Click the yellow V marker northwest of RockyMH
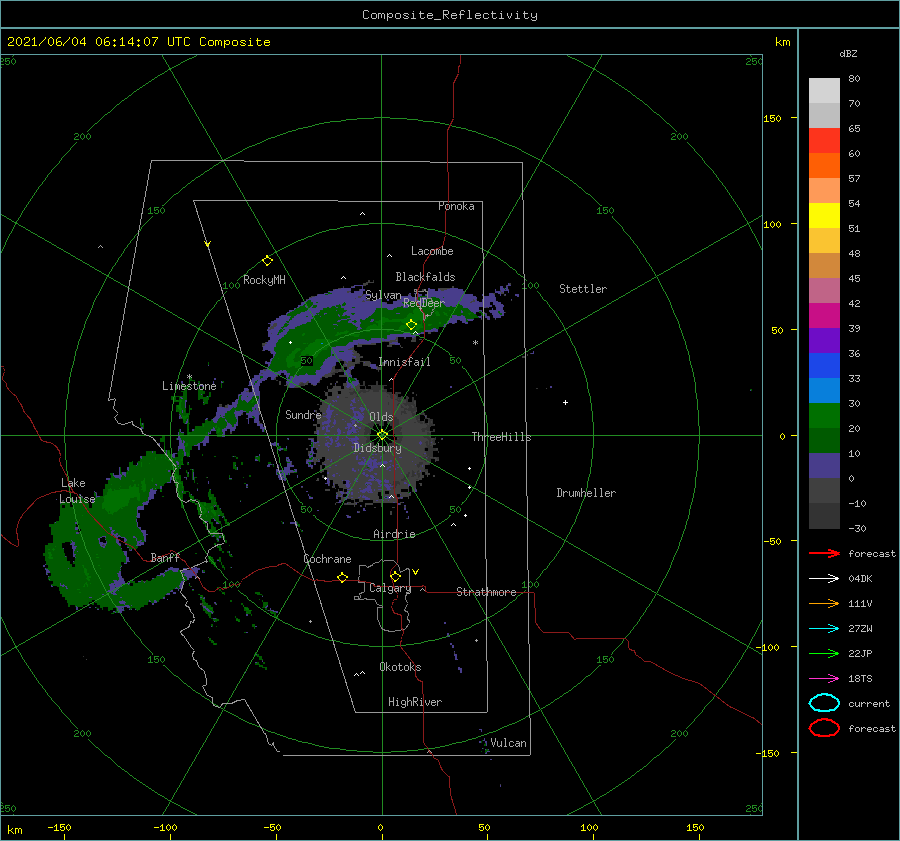The width and height of the screenshot is (900, 841). [x=208, y=244]
